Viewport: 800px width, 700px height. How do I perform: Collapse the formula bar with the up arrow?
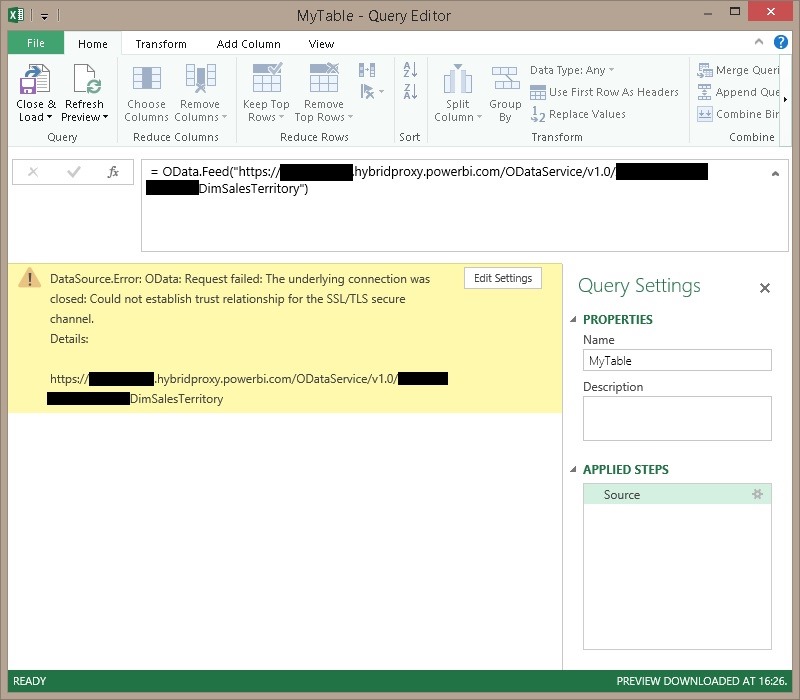tap(775, 174)
